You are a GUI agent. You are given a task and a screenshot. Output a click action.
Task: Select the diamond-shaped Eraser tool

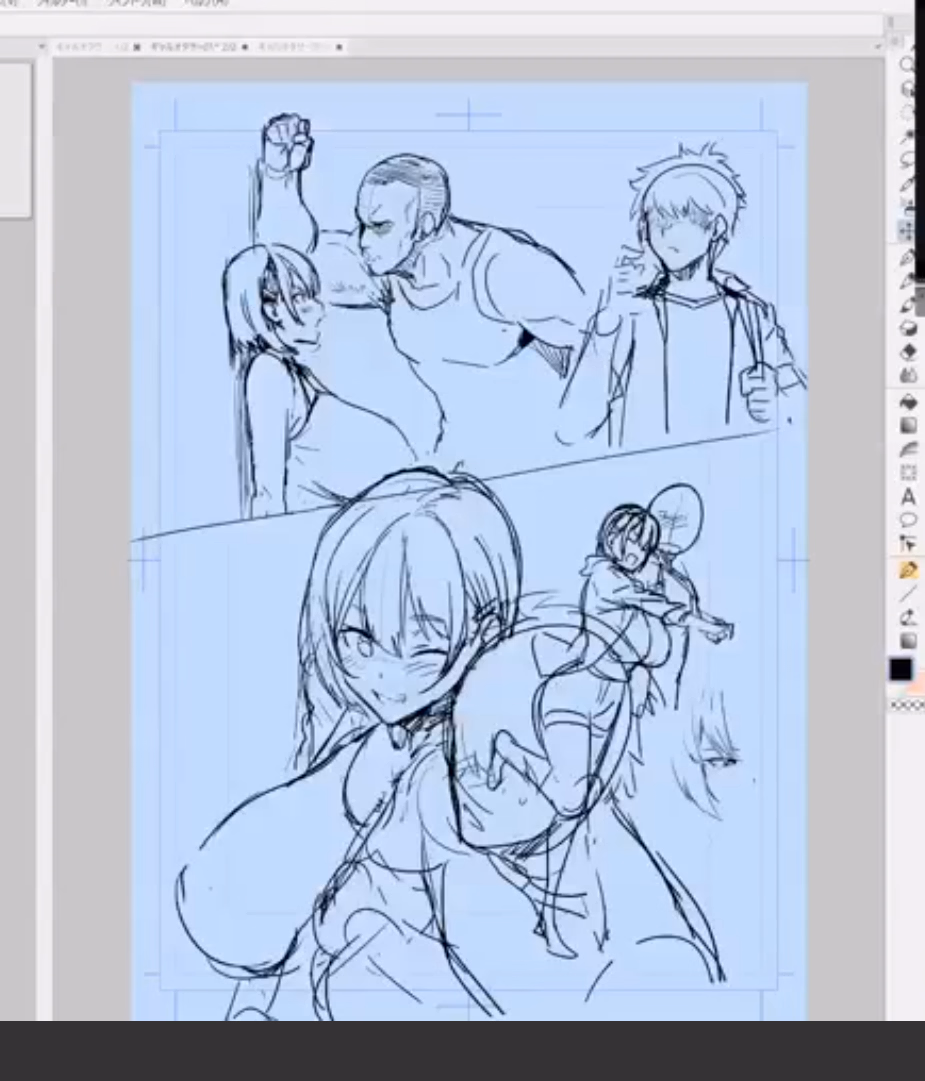(908, 352)
